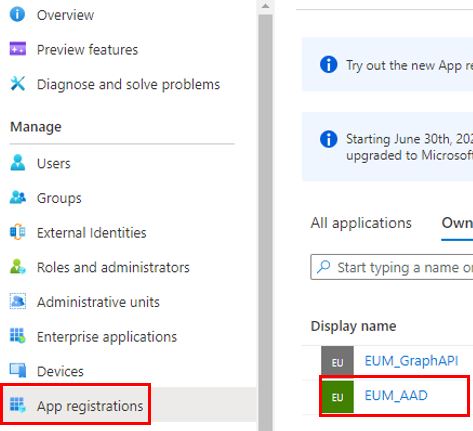The height and width of the screenshot is (431, 473).
Task: Click the Roles and administrators icon
Action: click(x=18, y=267)
